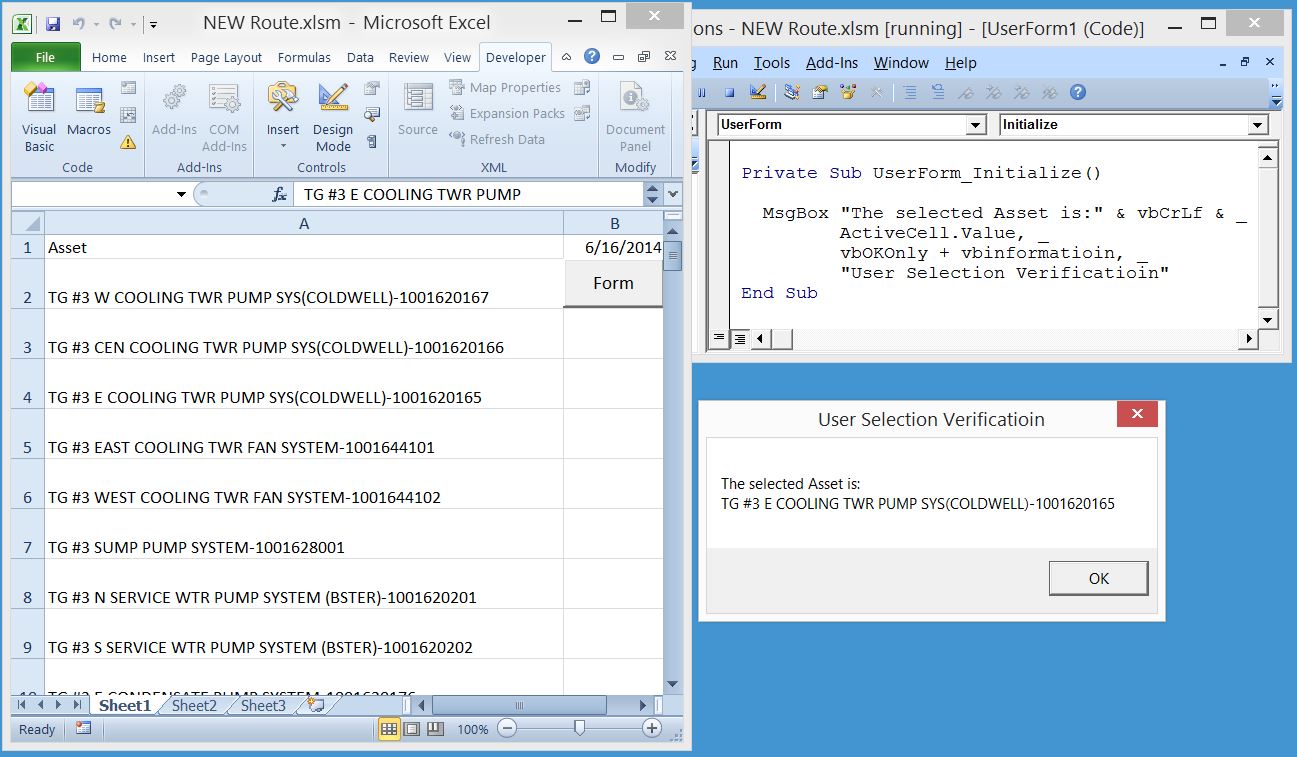The width and height of the screenshot is (1297, 757).
Task: Open Window menu in VBA editor
Action: coord(901,63)
